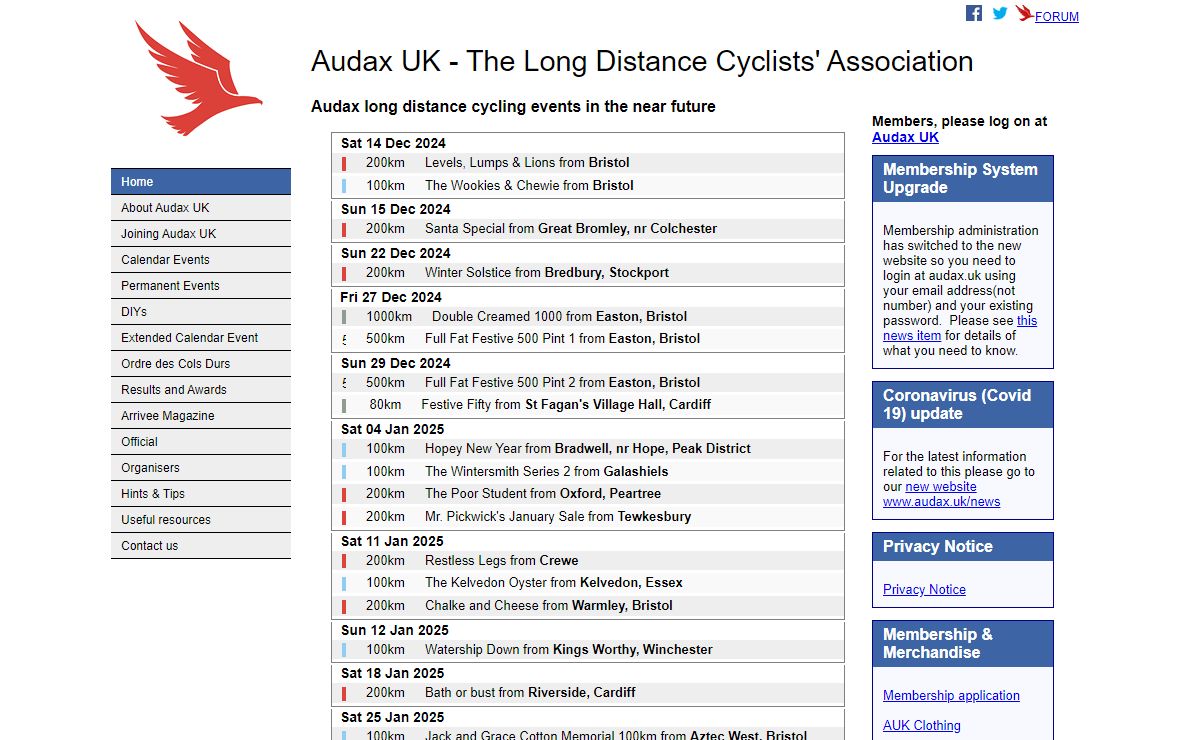Open Levels, Lumps & Lions event
Viewport: 1200px width, 740px height.
pos(588,163)
